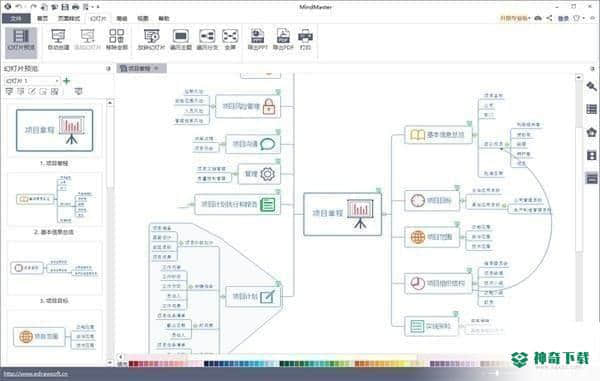Click the 登录 login link

pos(563,18)
